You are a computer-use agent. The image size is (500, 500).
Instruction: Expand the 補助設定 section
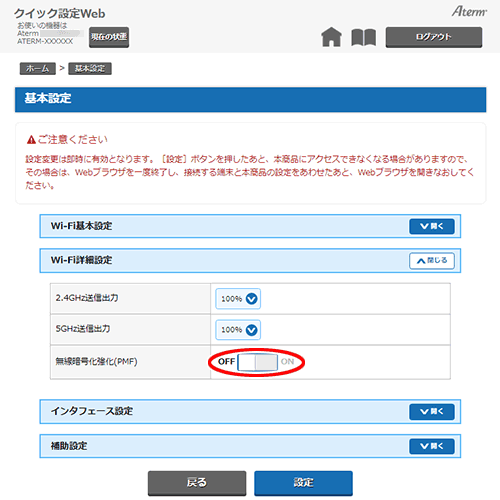click(432, 446)
